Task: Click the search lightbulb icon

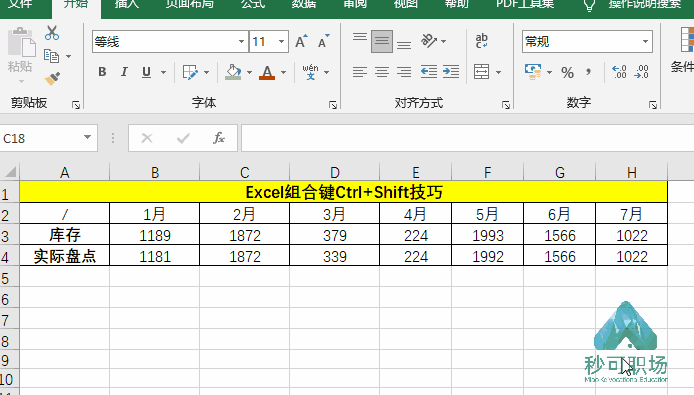Action: point(589,5)
